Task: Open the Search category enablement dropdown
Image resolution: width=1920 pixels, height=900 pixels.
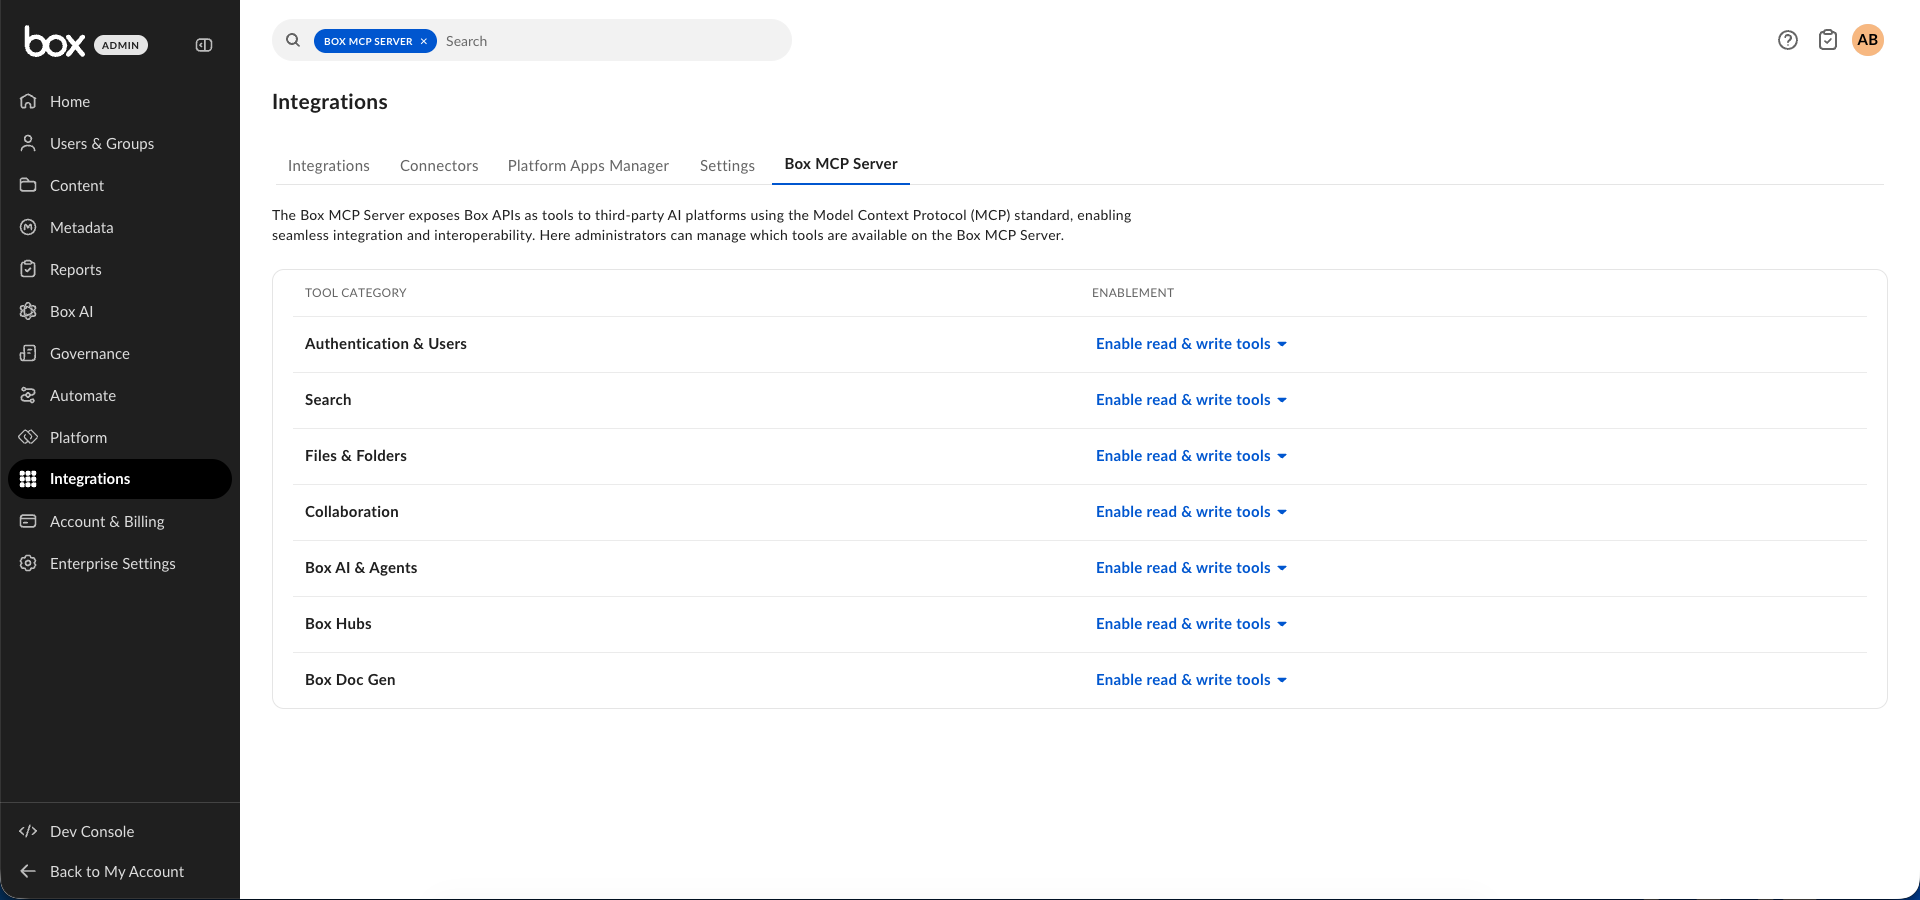Action: coord(1191,400)
